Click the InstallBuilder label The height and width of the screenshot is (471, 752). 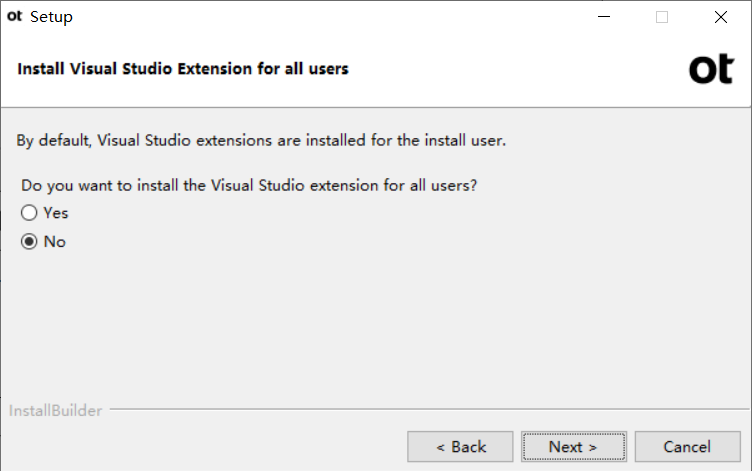[x=55, y=411]
